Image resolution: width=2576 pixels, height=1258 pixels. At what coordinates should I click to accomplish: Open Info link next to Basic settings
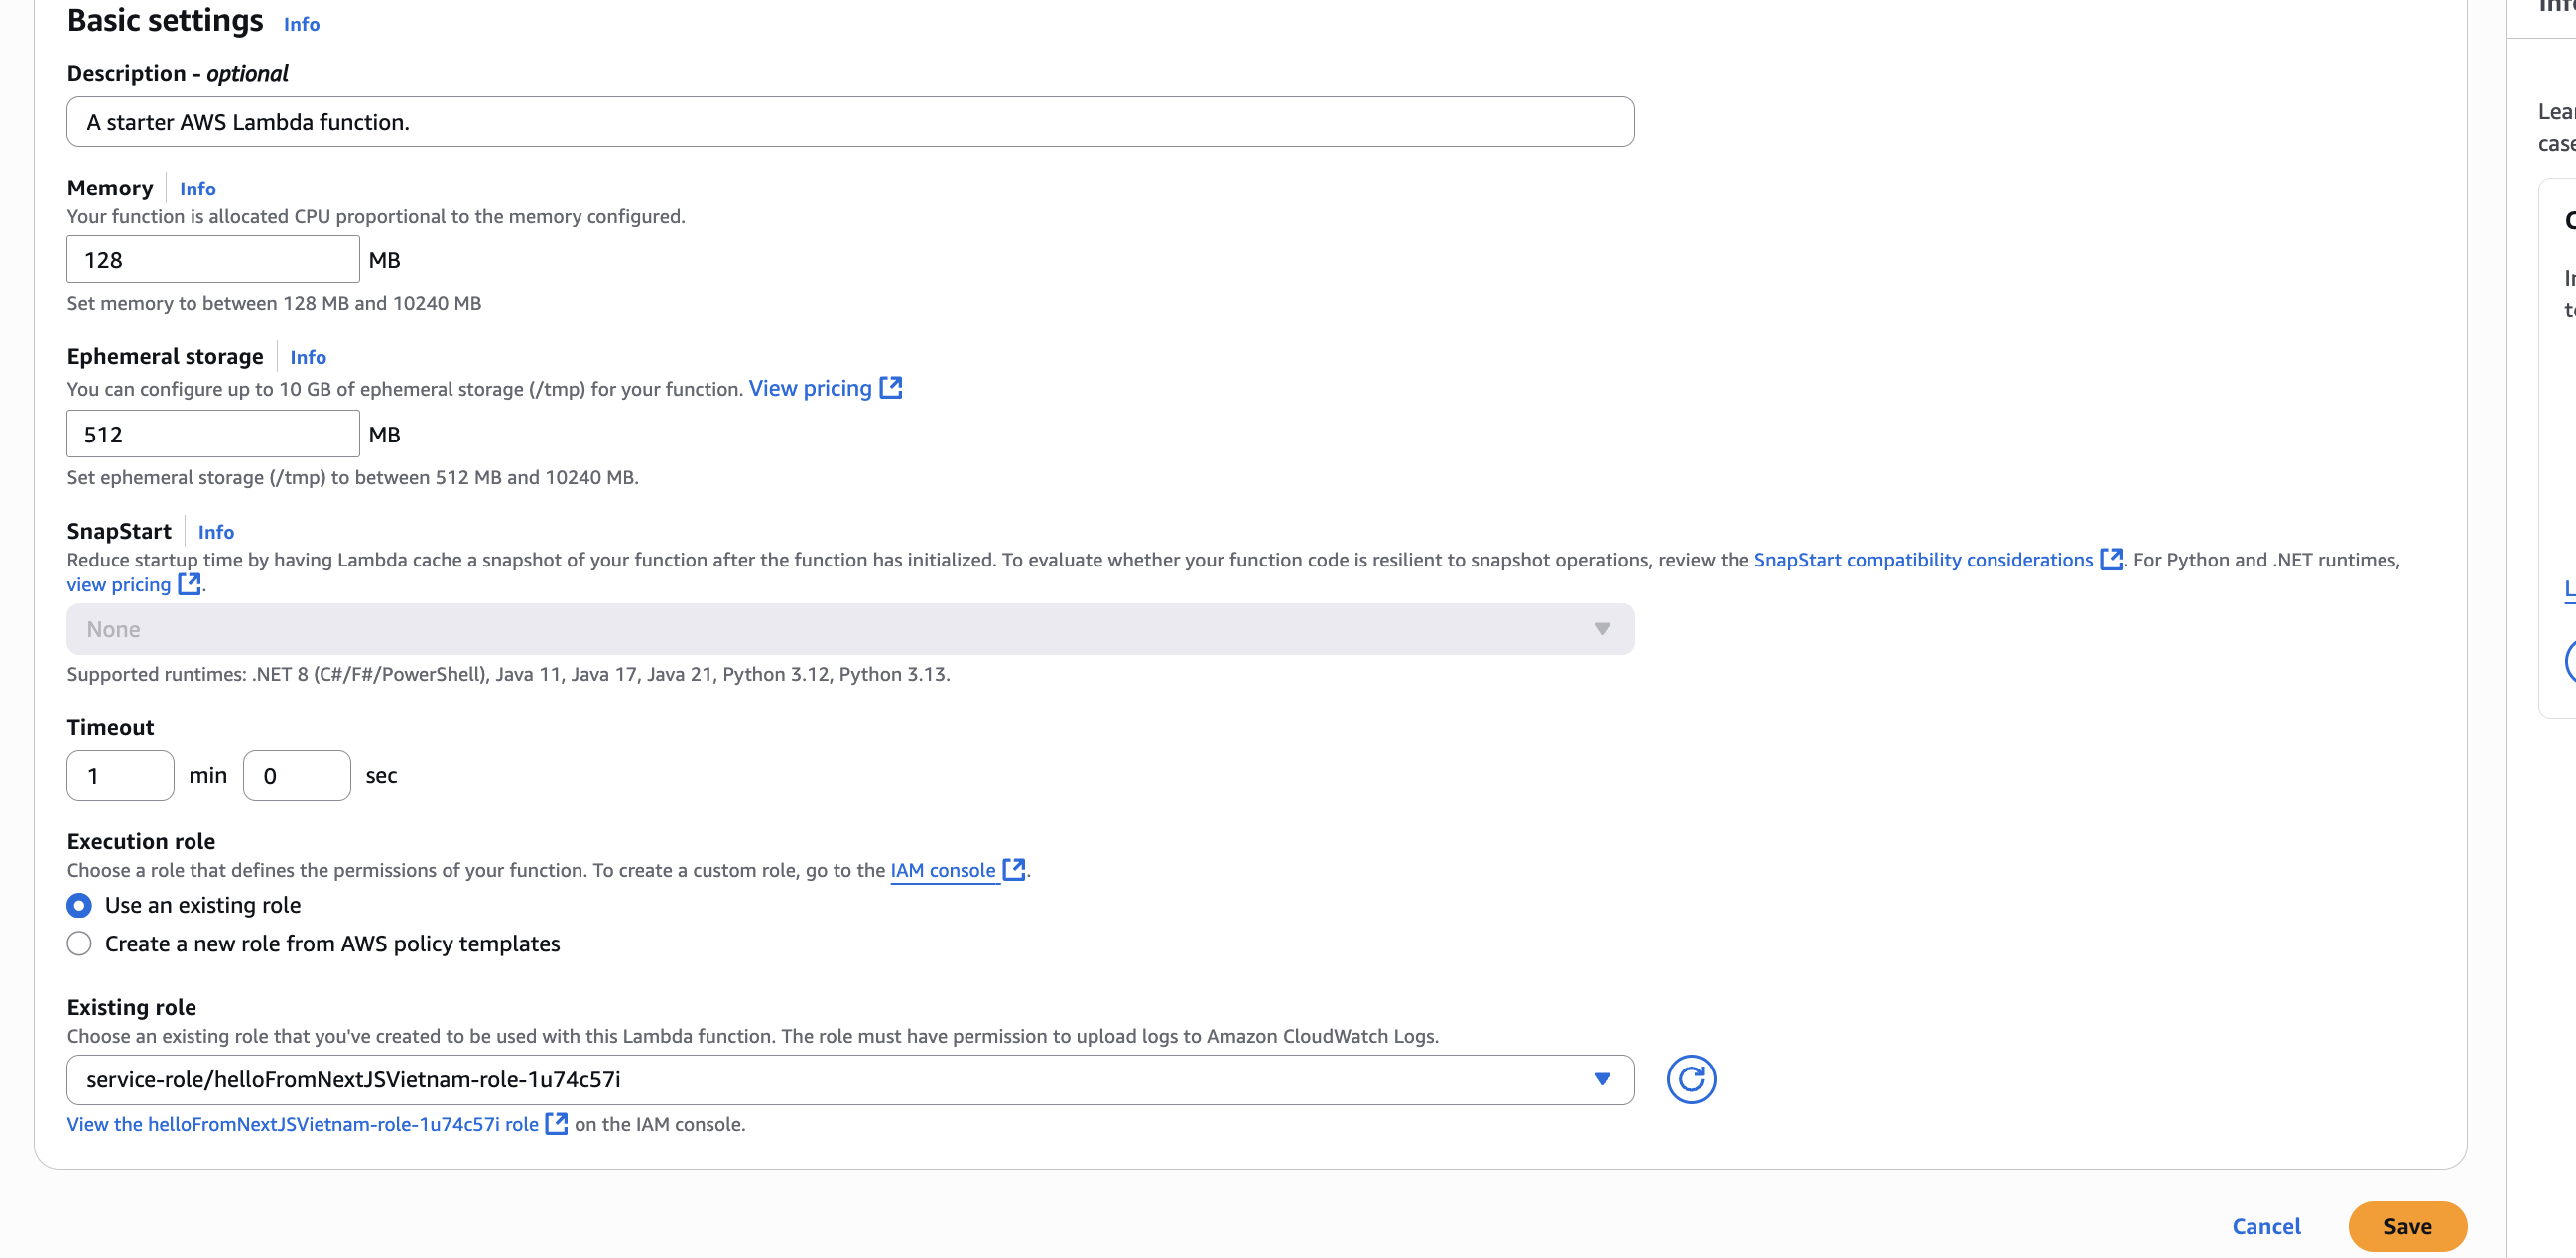pyautogui.click(x=301, y=24)
